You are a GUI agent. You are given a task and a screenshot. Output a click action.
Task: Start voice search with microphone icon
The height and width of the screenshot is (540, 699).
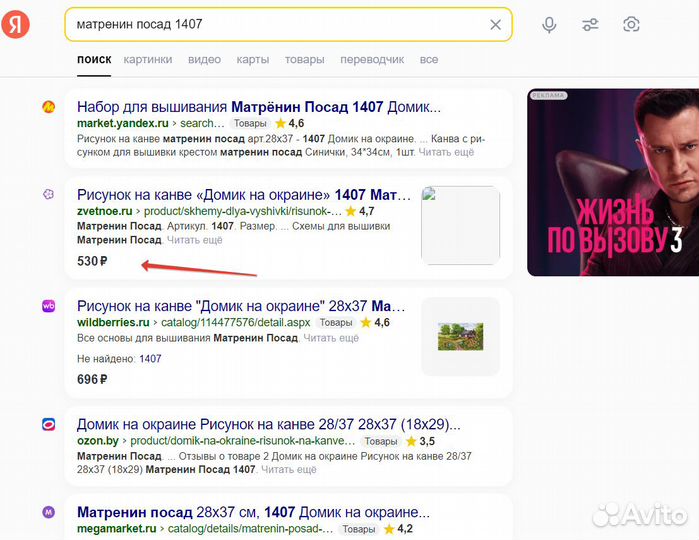point(549,25)
